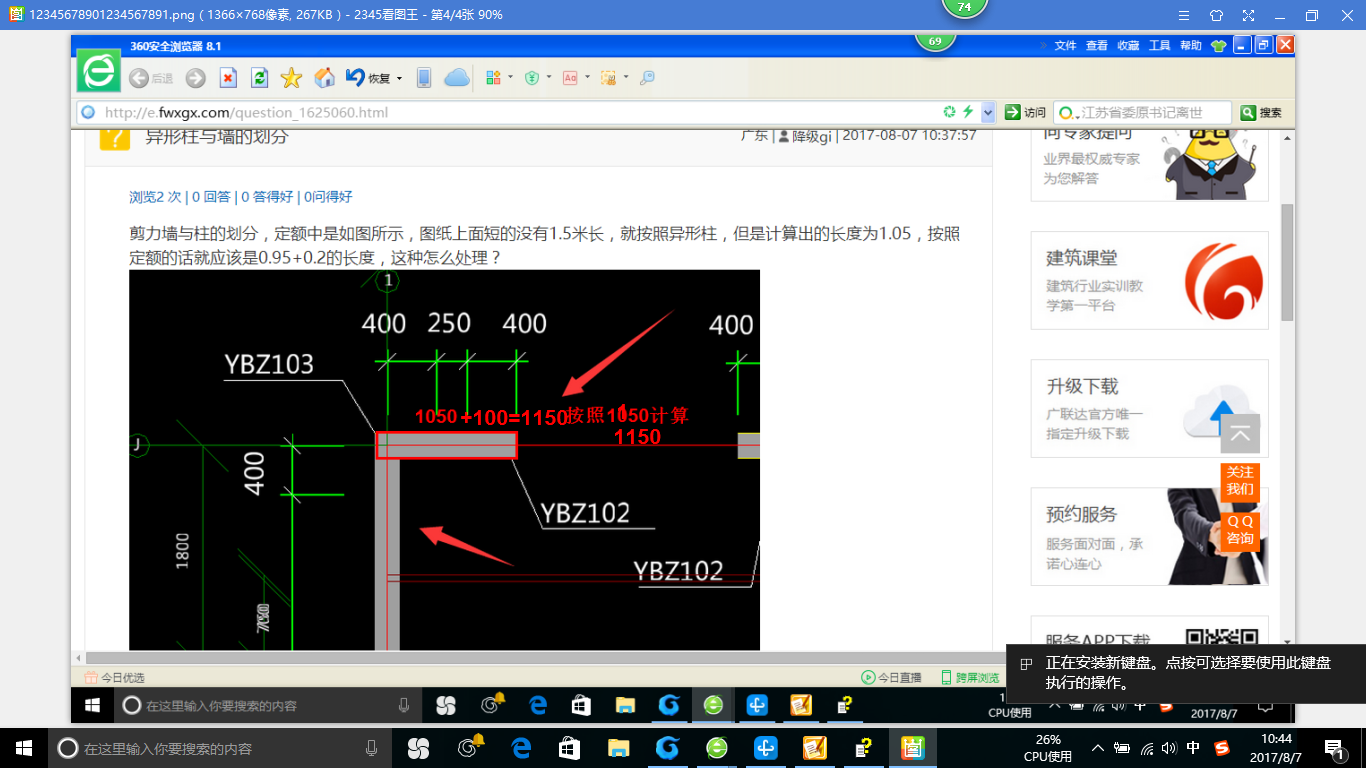
Task: Click the back-to-top arrow button
Action: click(x=1240, y=434)
